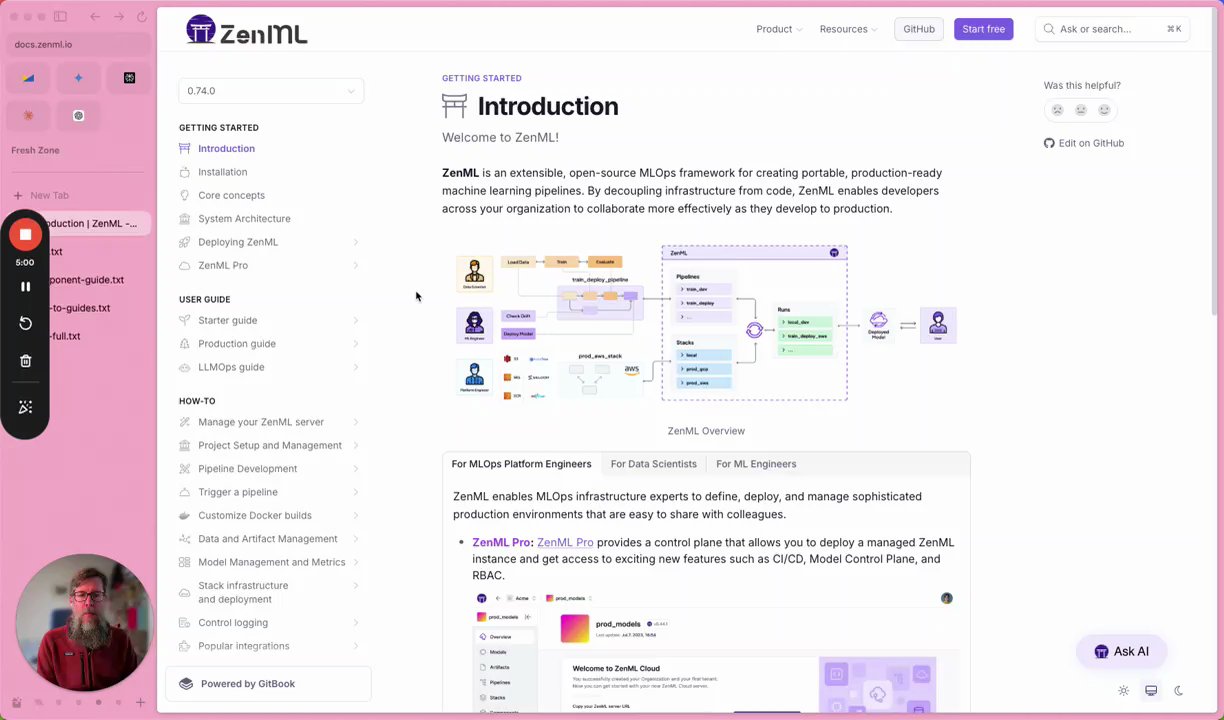Switch to light theme sun icon

[x=1124, y=691]
